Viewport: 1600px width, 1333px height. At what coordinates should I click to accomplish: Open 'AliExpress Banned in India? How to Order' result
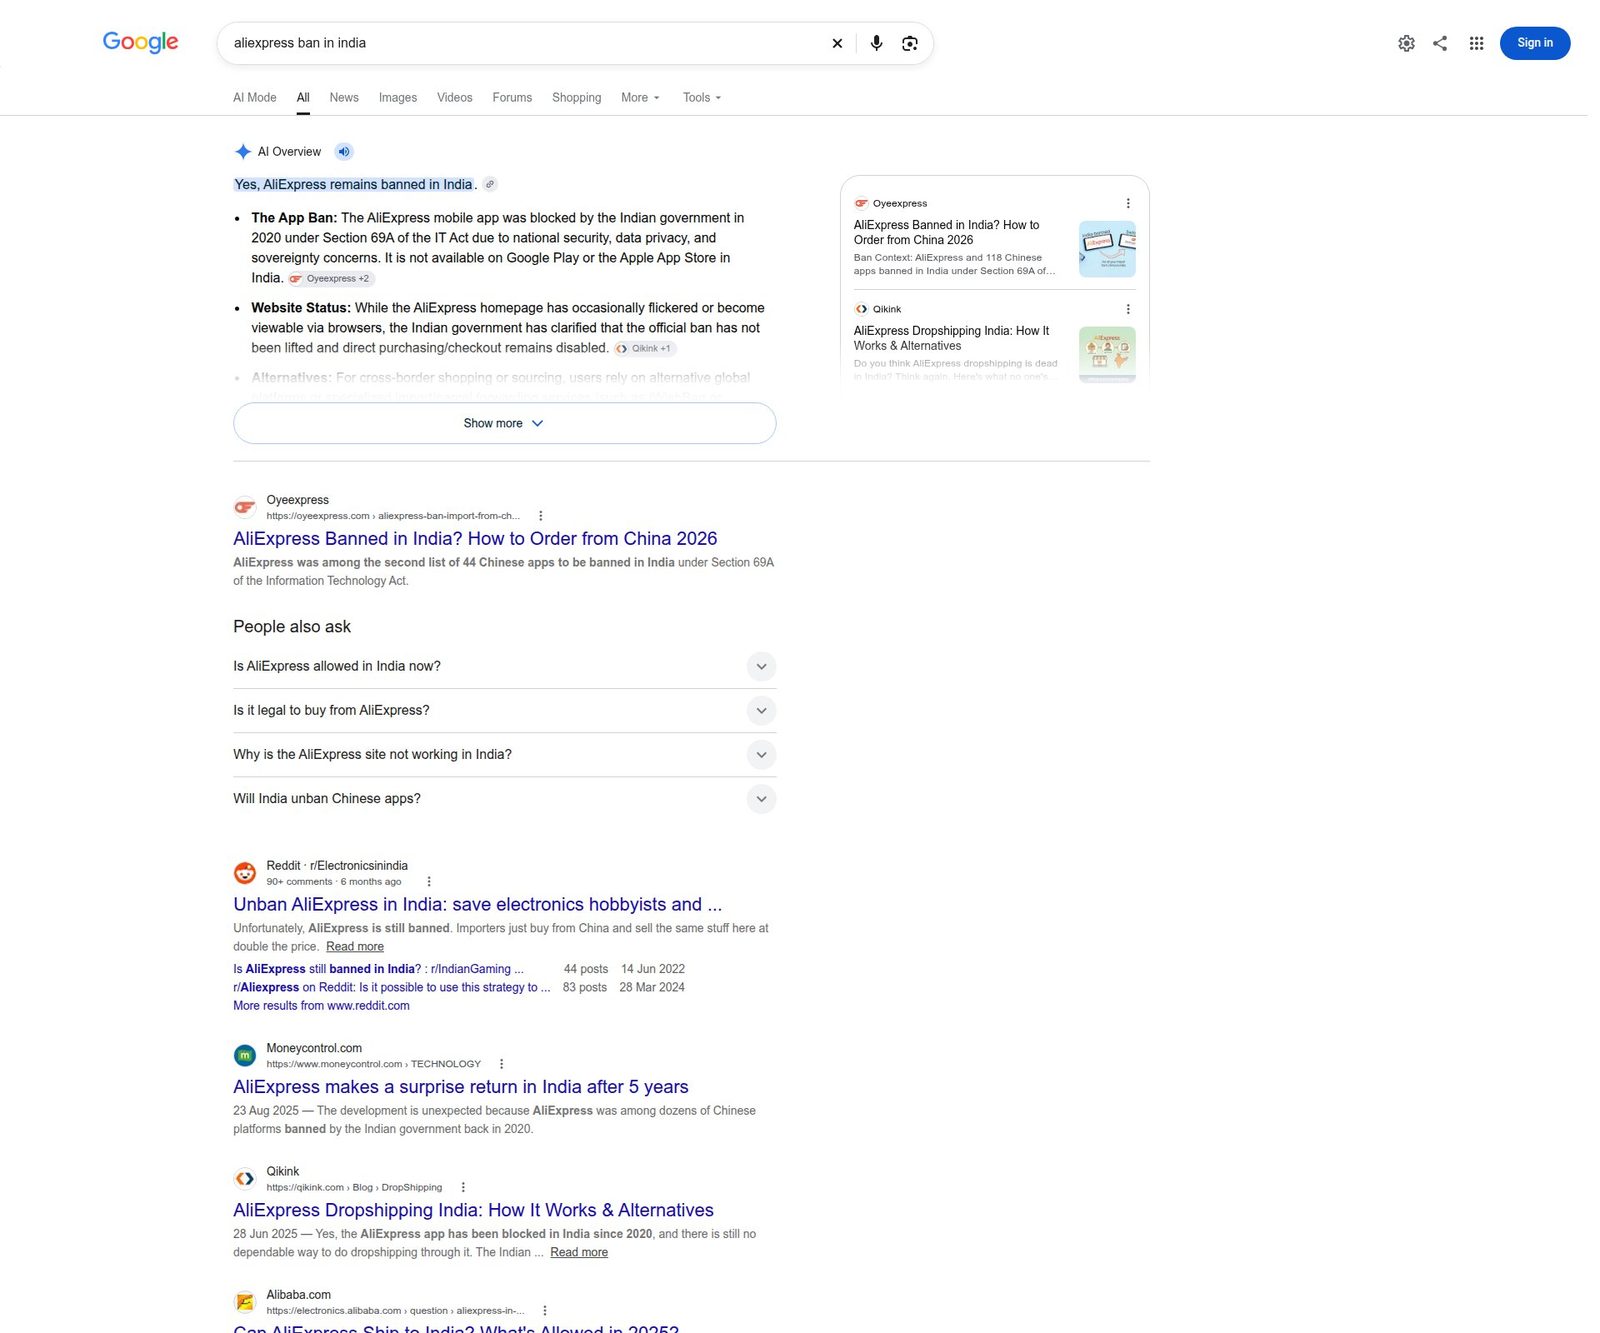(x=475, y=538)
